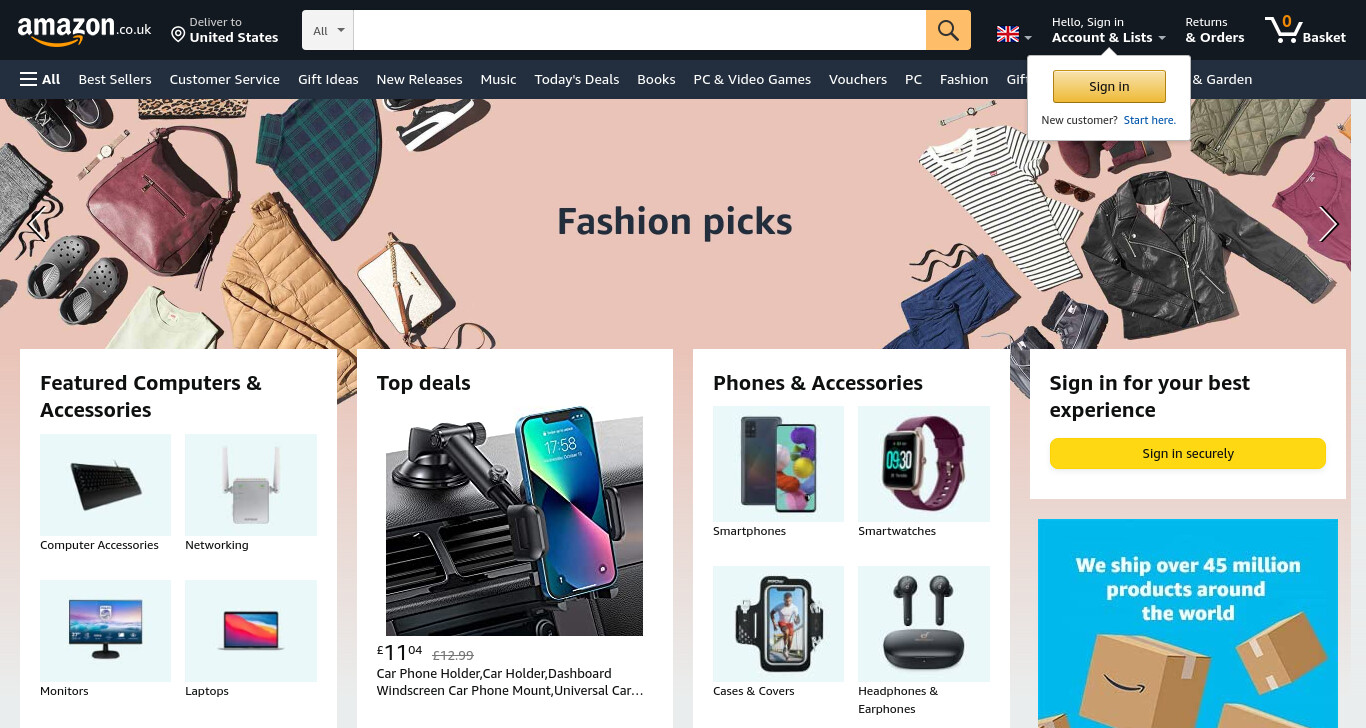Image resolution: width=1366 pixels, height=728 pixels.
Task: Open Today's Deals in navigation bar
Action: 577,79
